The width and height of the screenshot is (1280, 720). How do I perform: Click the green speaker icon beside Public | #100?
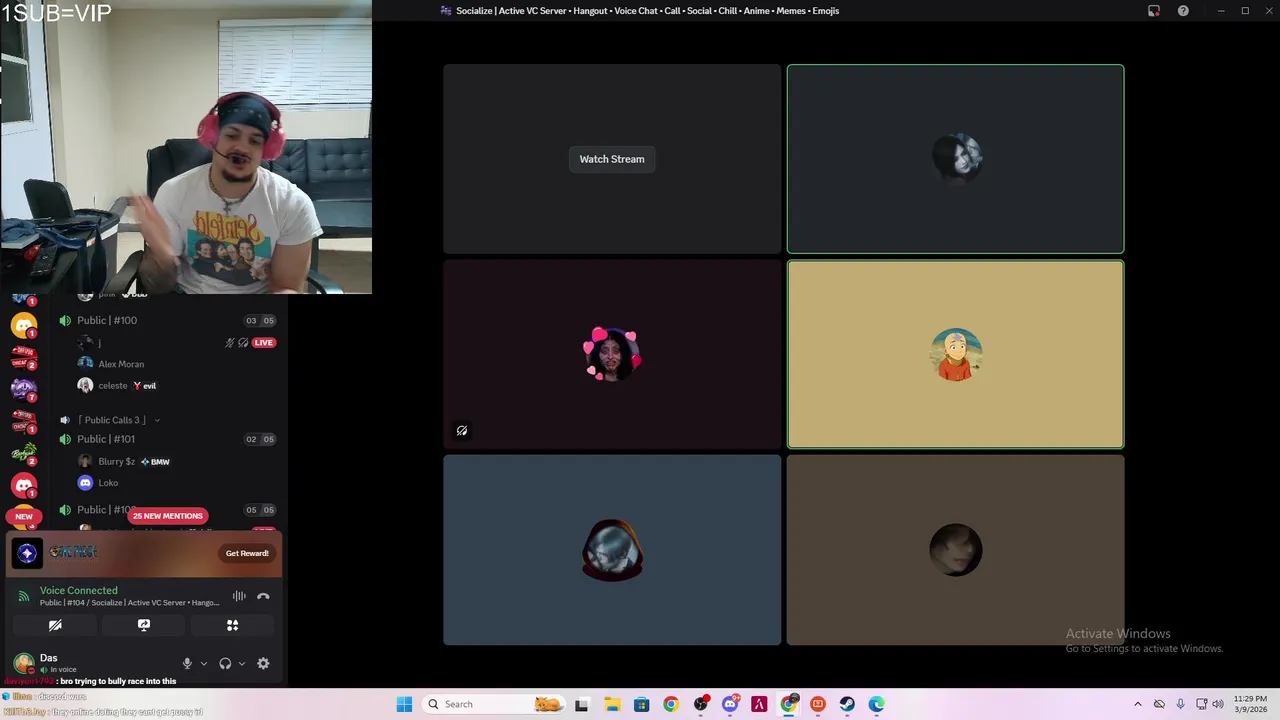tap(65, 320)
